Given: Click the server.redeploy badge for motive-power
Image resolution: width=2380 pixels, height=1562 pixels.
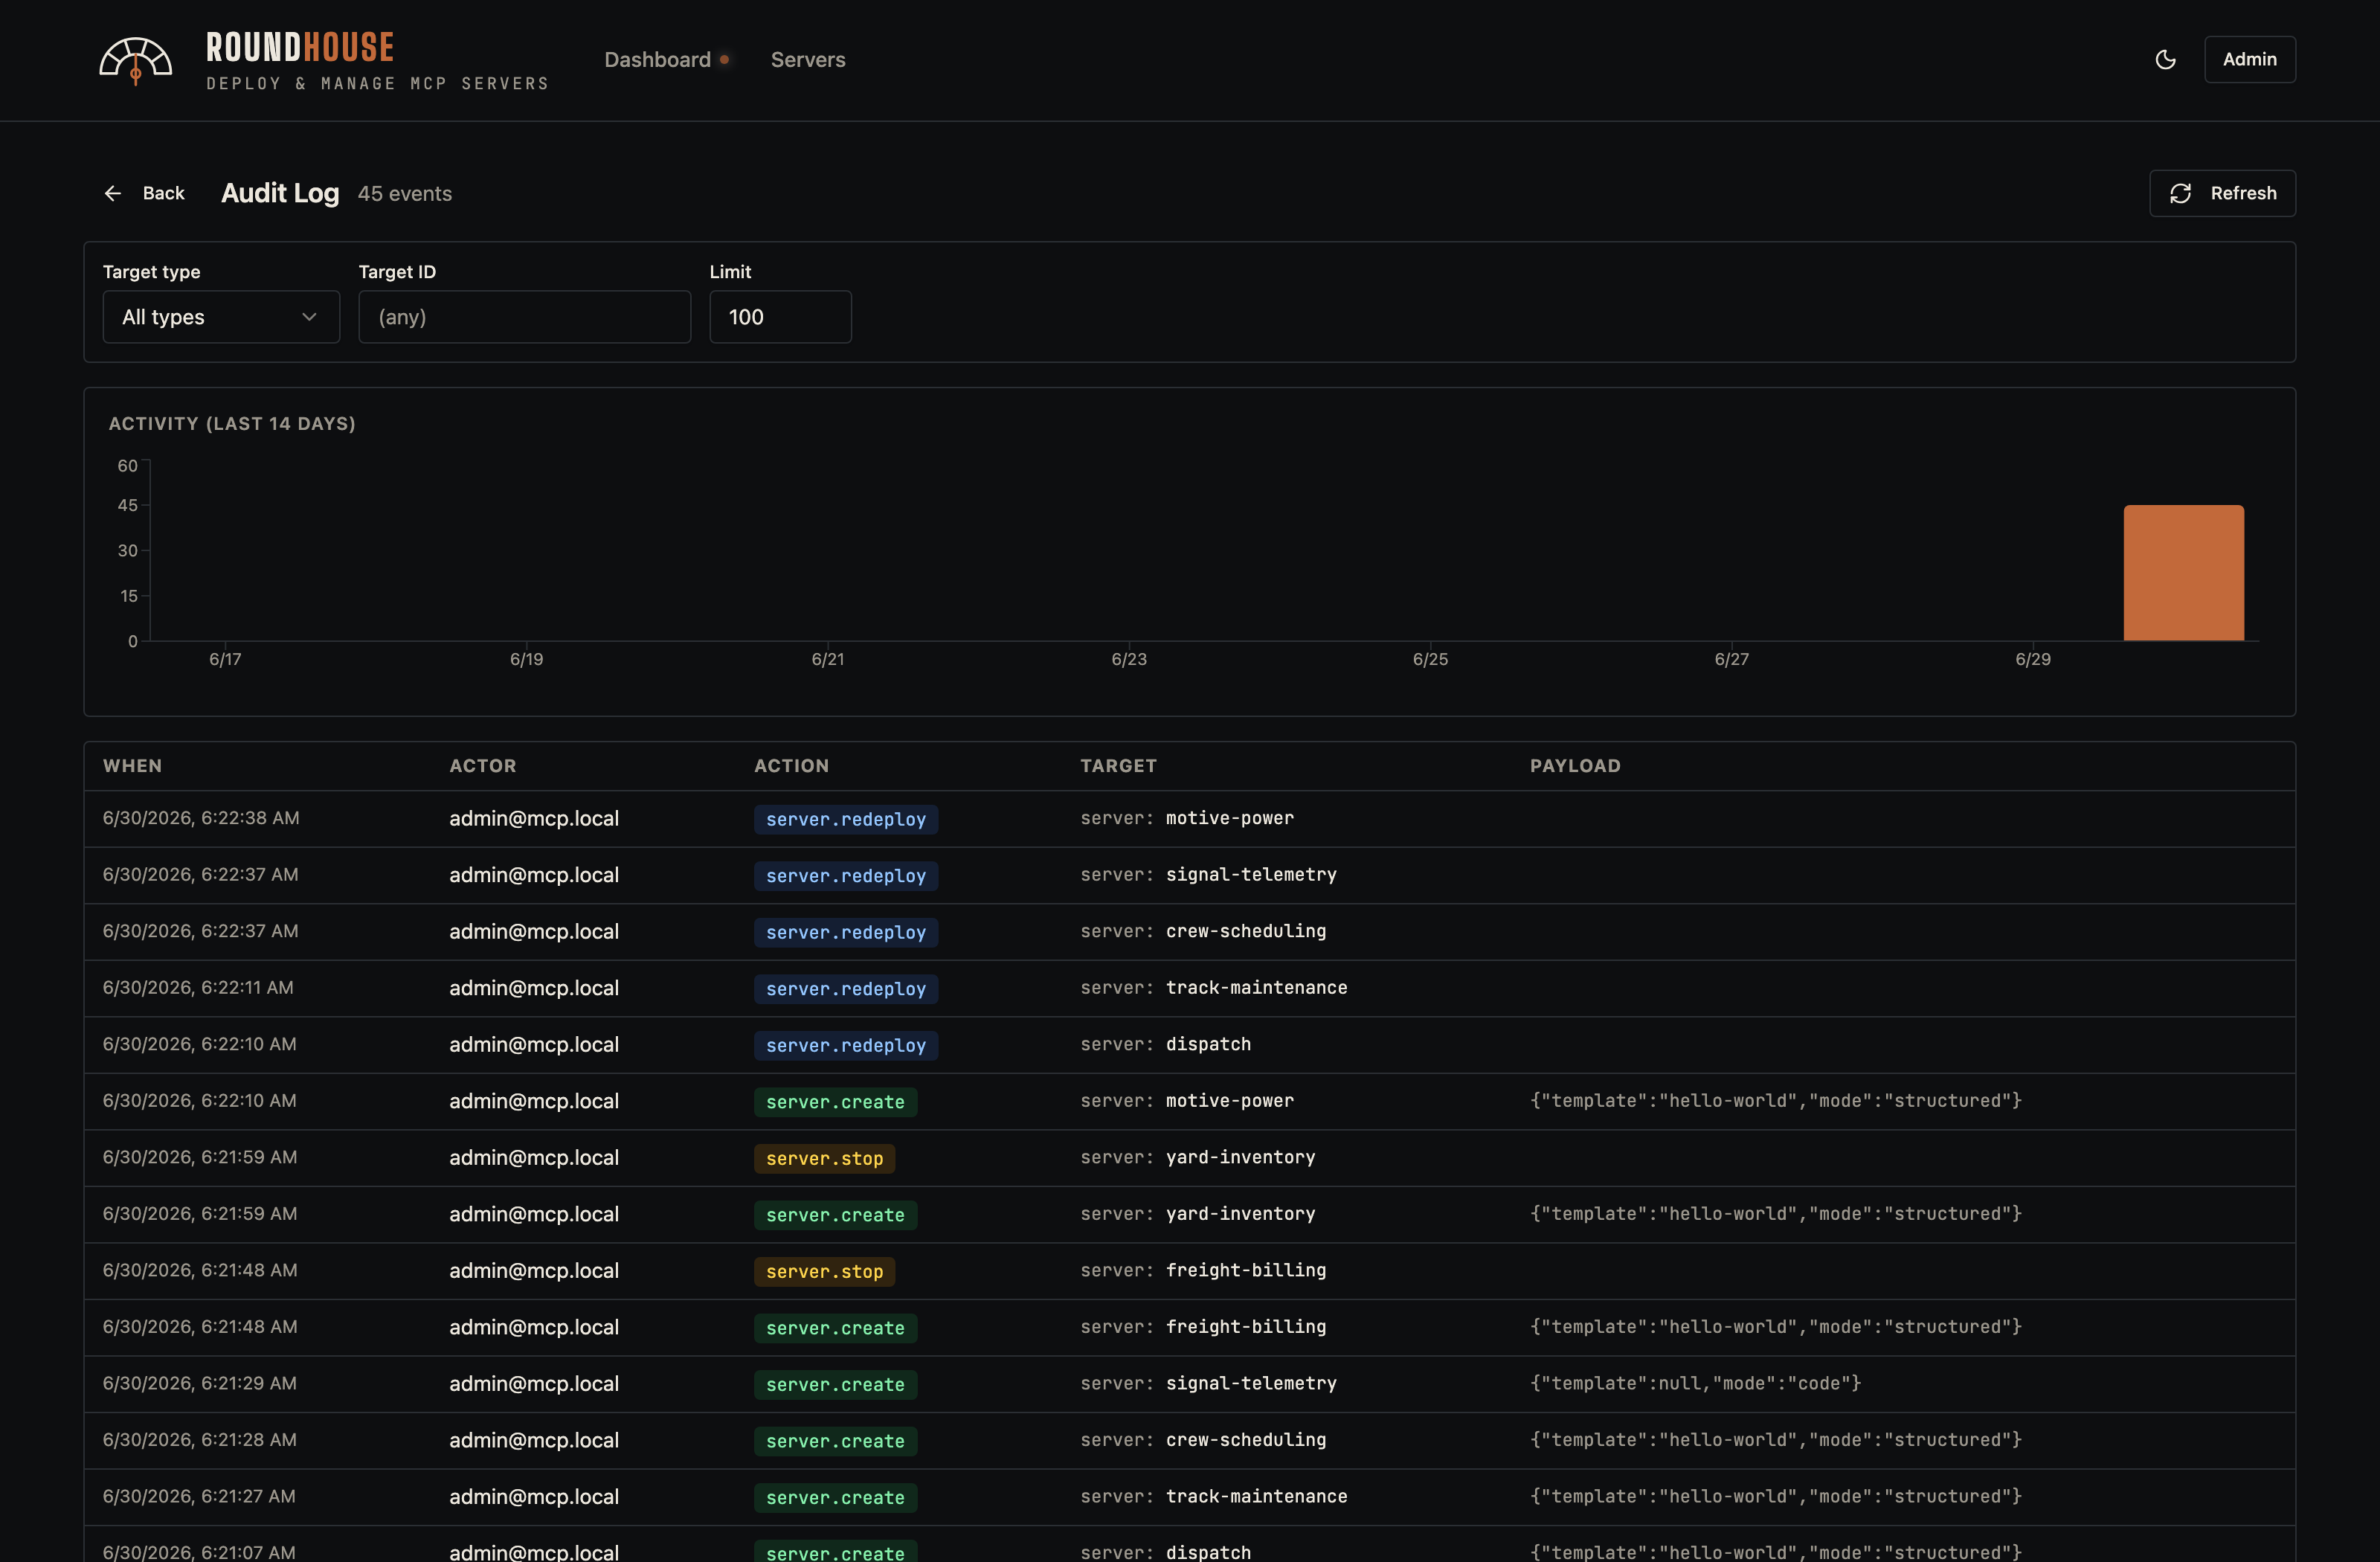Looking at the screenshot, I should coord(846,819).
